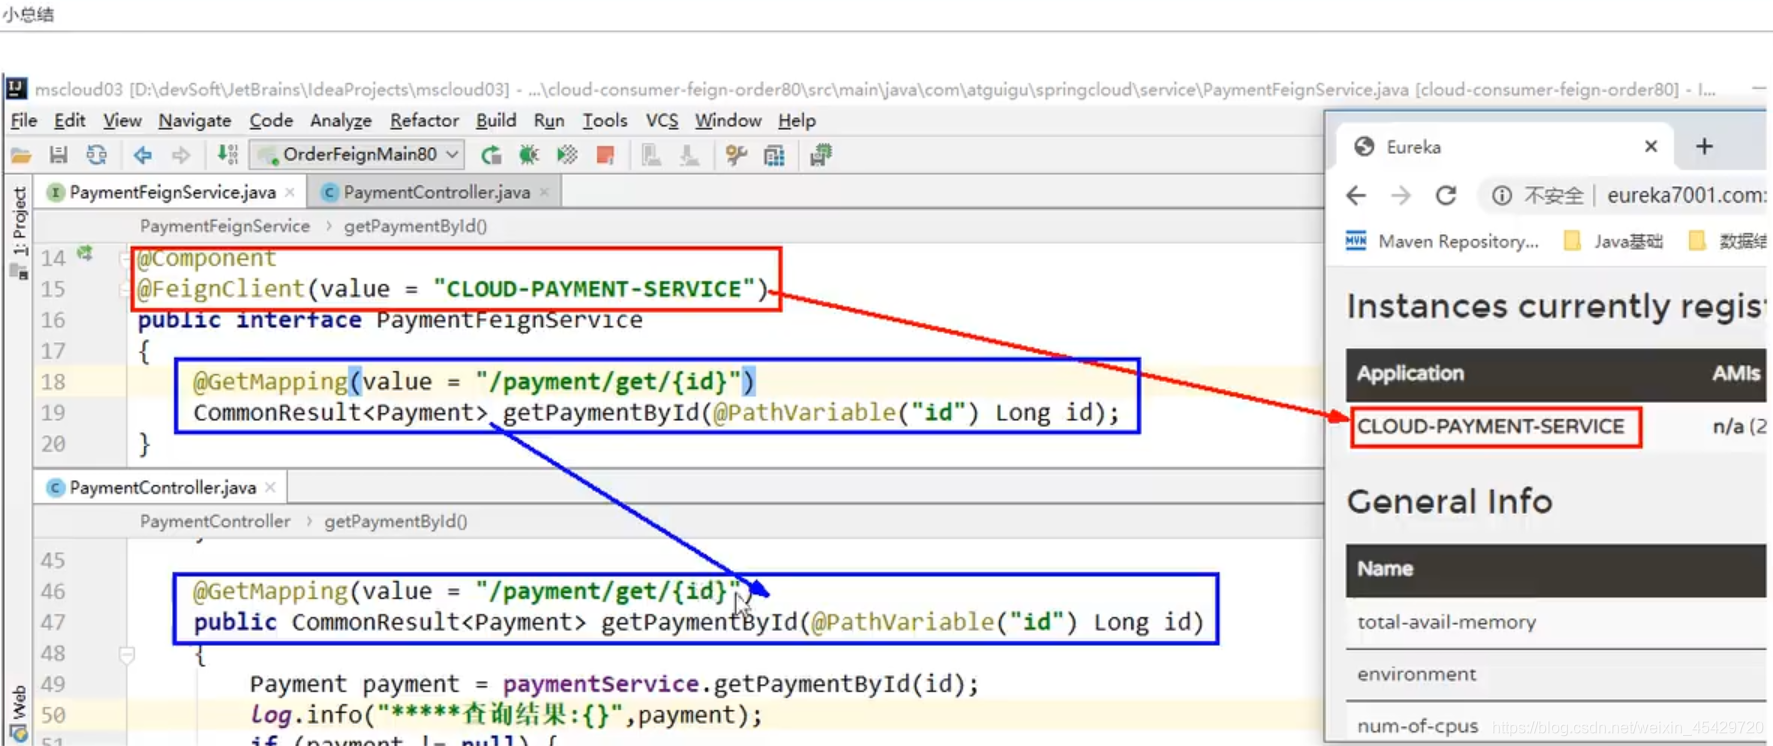
Task: Click the Save All toolbar icon
Action: coord(59,155)
